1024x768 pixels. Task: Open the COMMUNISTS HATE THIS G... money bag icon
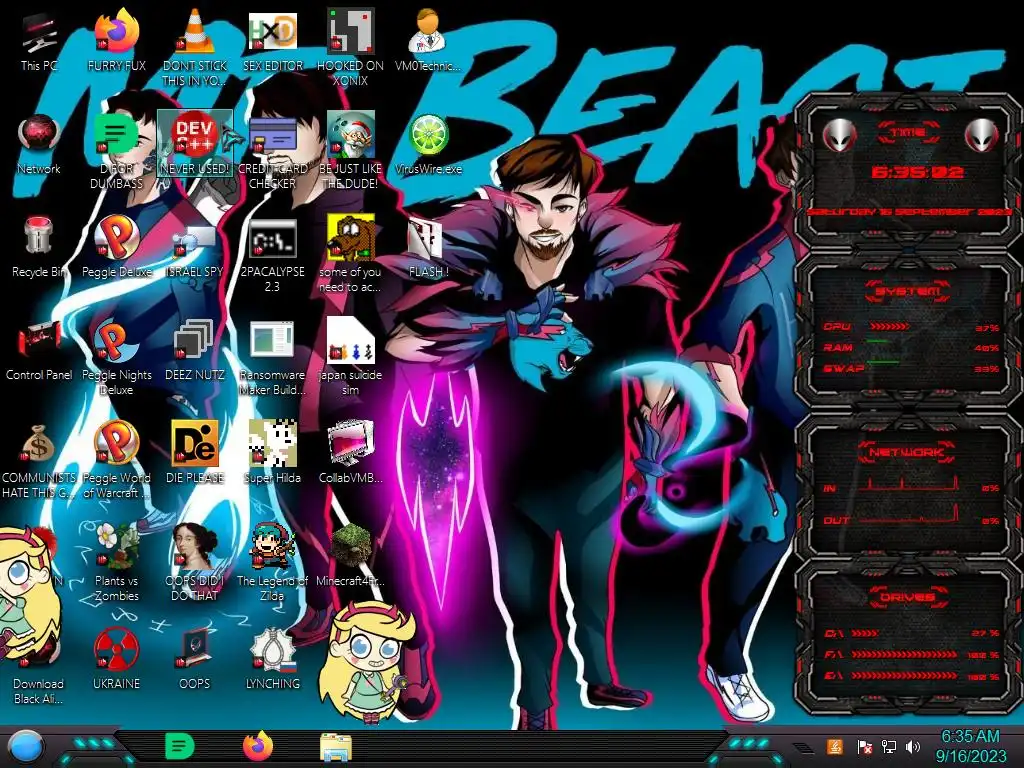39,461
